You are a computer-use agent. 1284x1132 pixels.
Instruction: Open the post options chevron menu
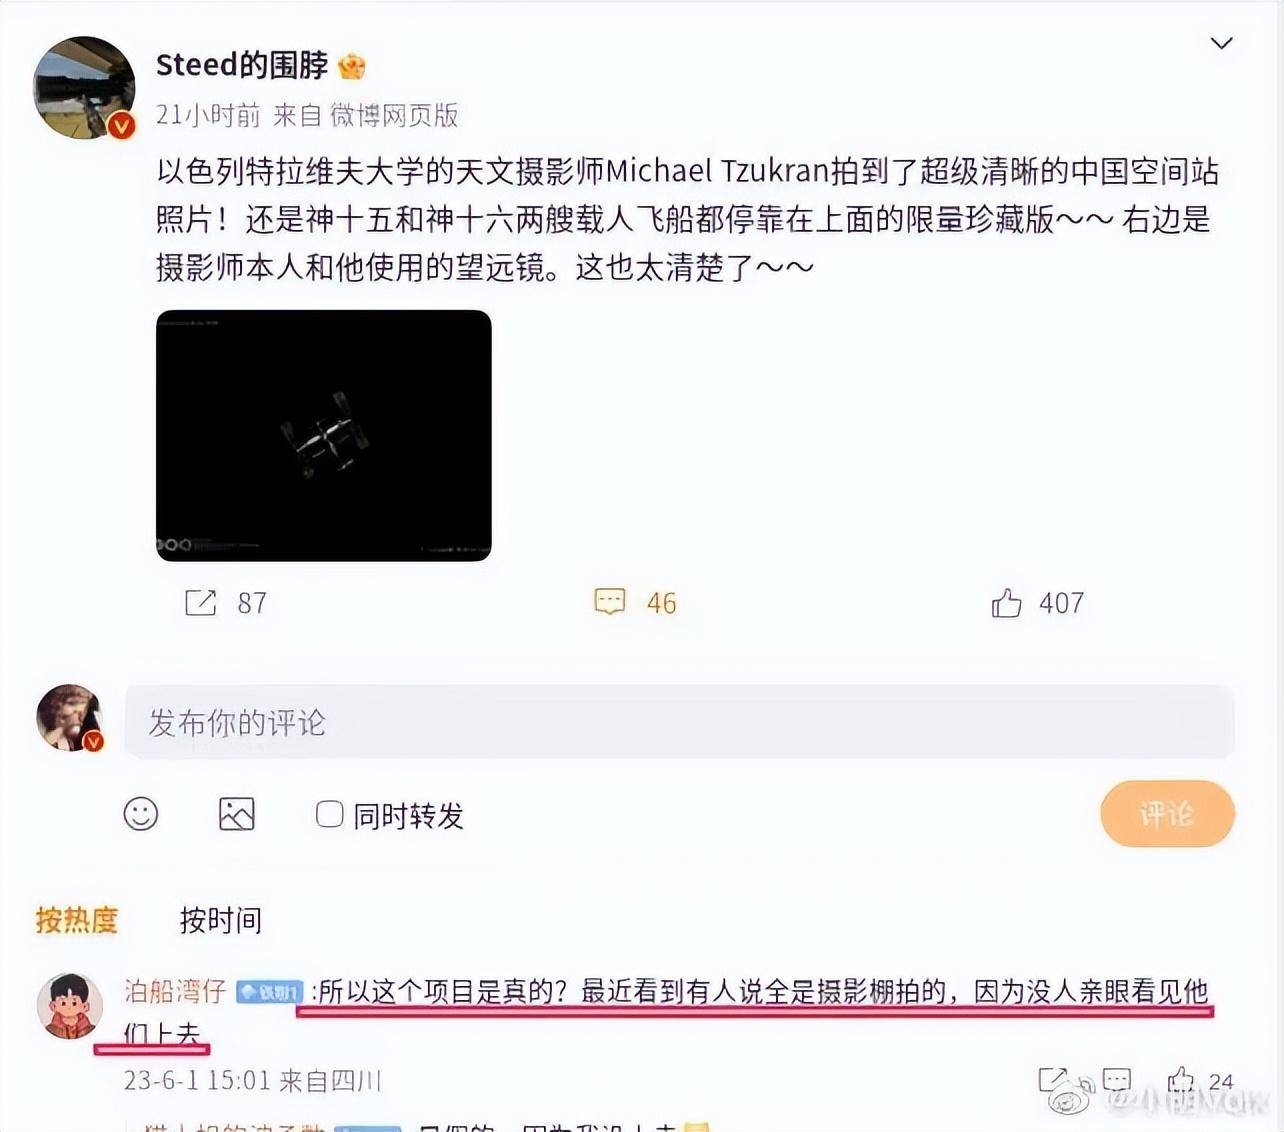[1221, 43]
